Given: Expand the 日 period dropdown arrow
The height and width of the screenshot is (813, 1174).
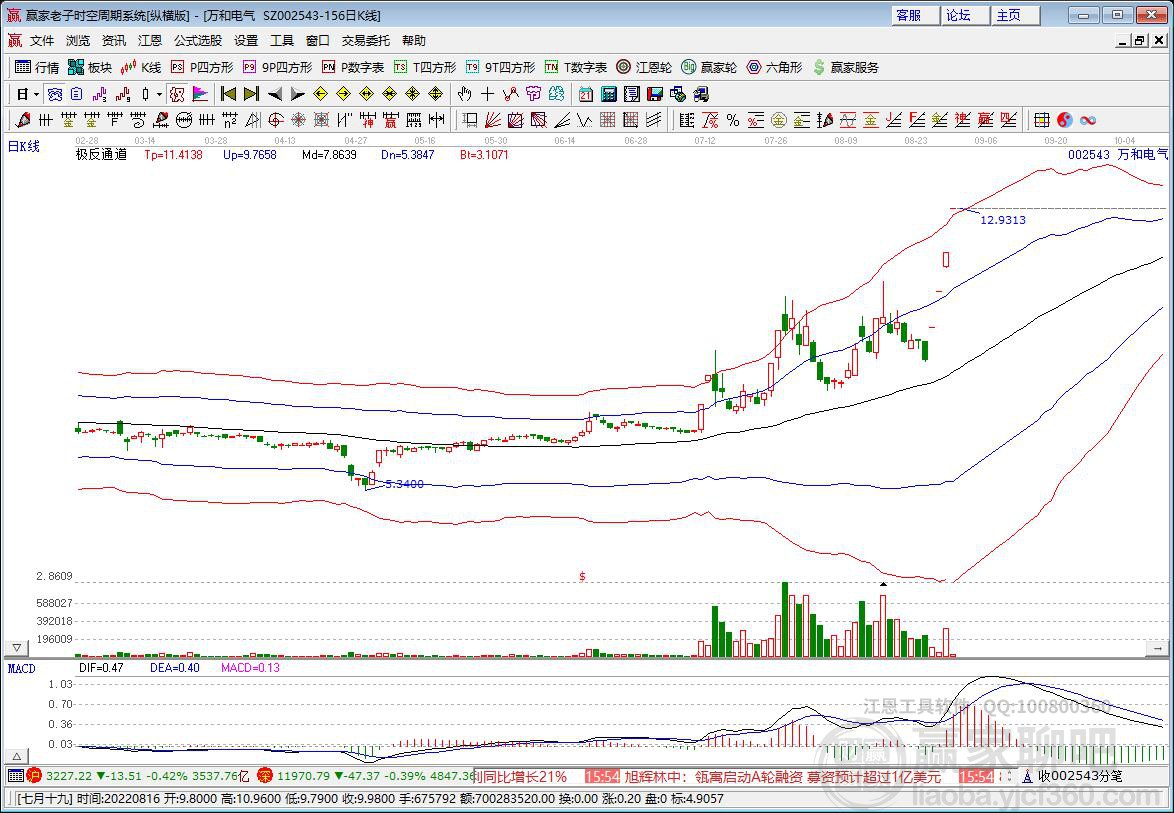Looking at the screenshot, I should tap(37, 94).
